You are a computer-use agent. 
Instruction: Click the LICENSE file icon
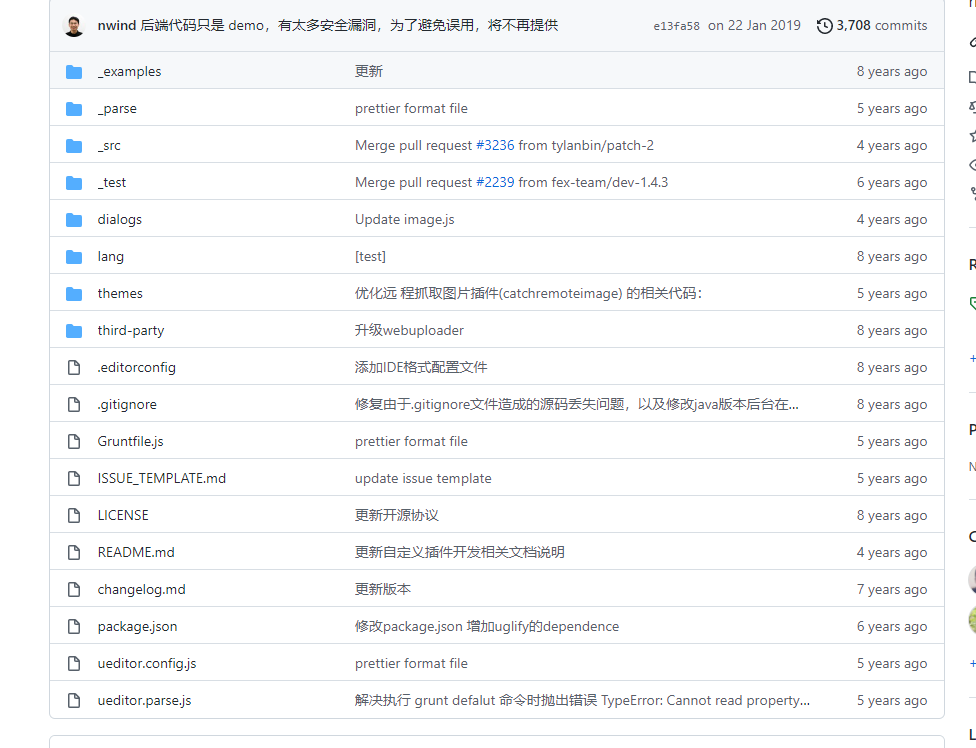(73, 515)
